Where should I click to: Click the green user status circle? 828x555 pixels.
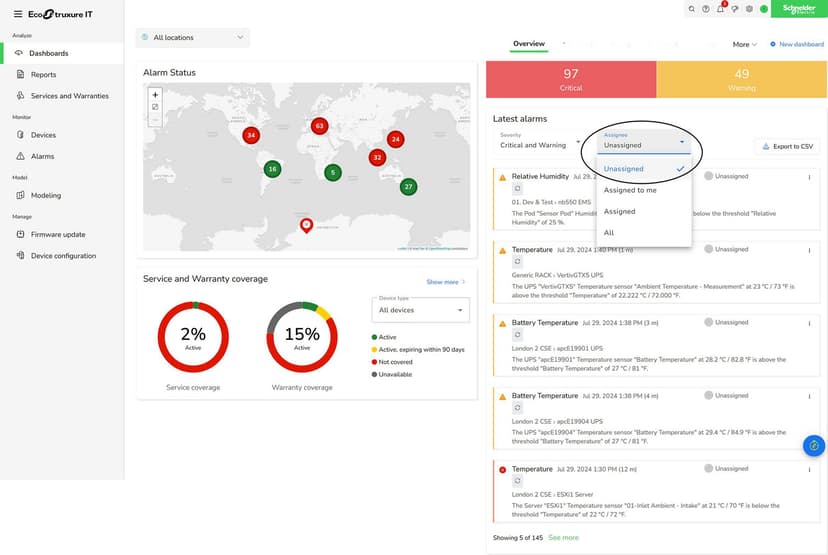pos(764,9)
